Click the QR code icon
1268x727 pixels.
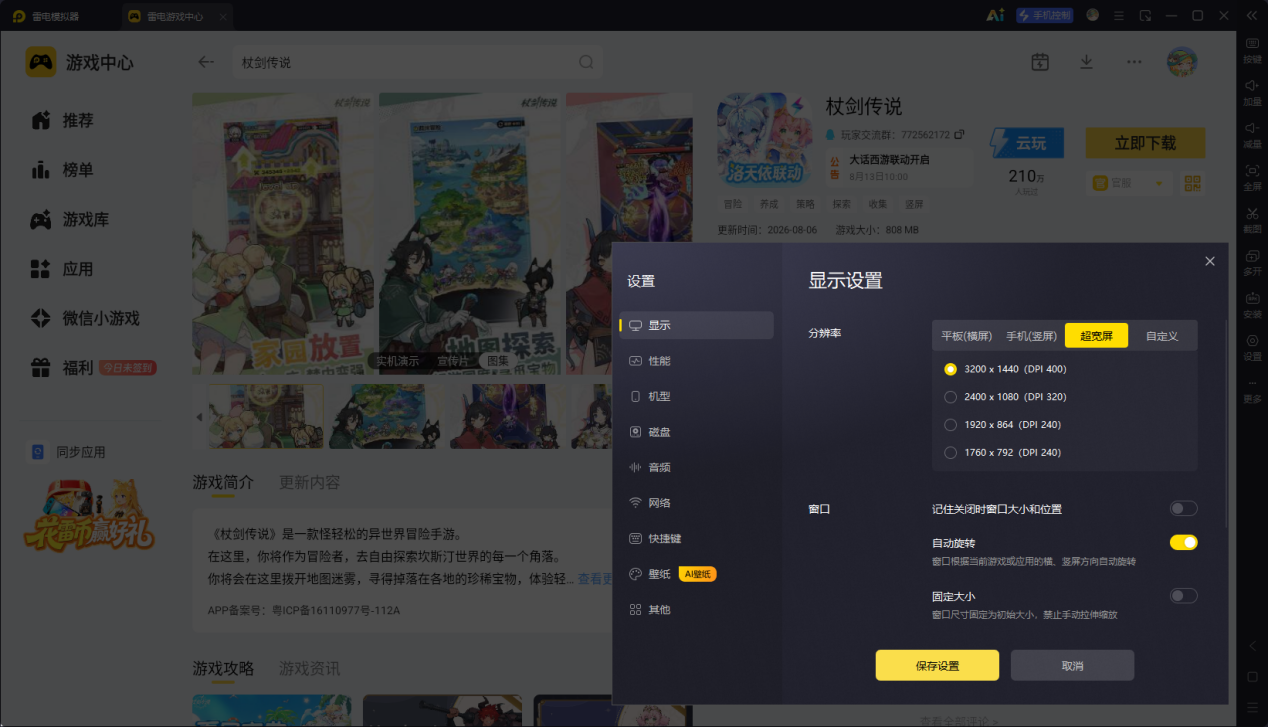[x=1192, y=183]
